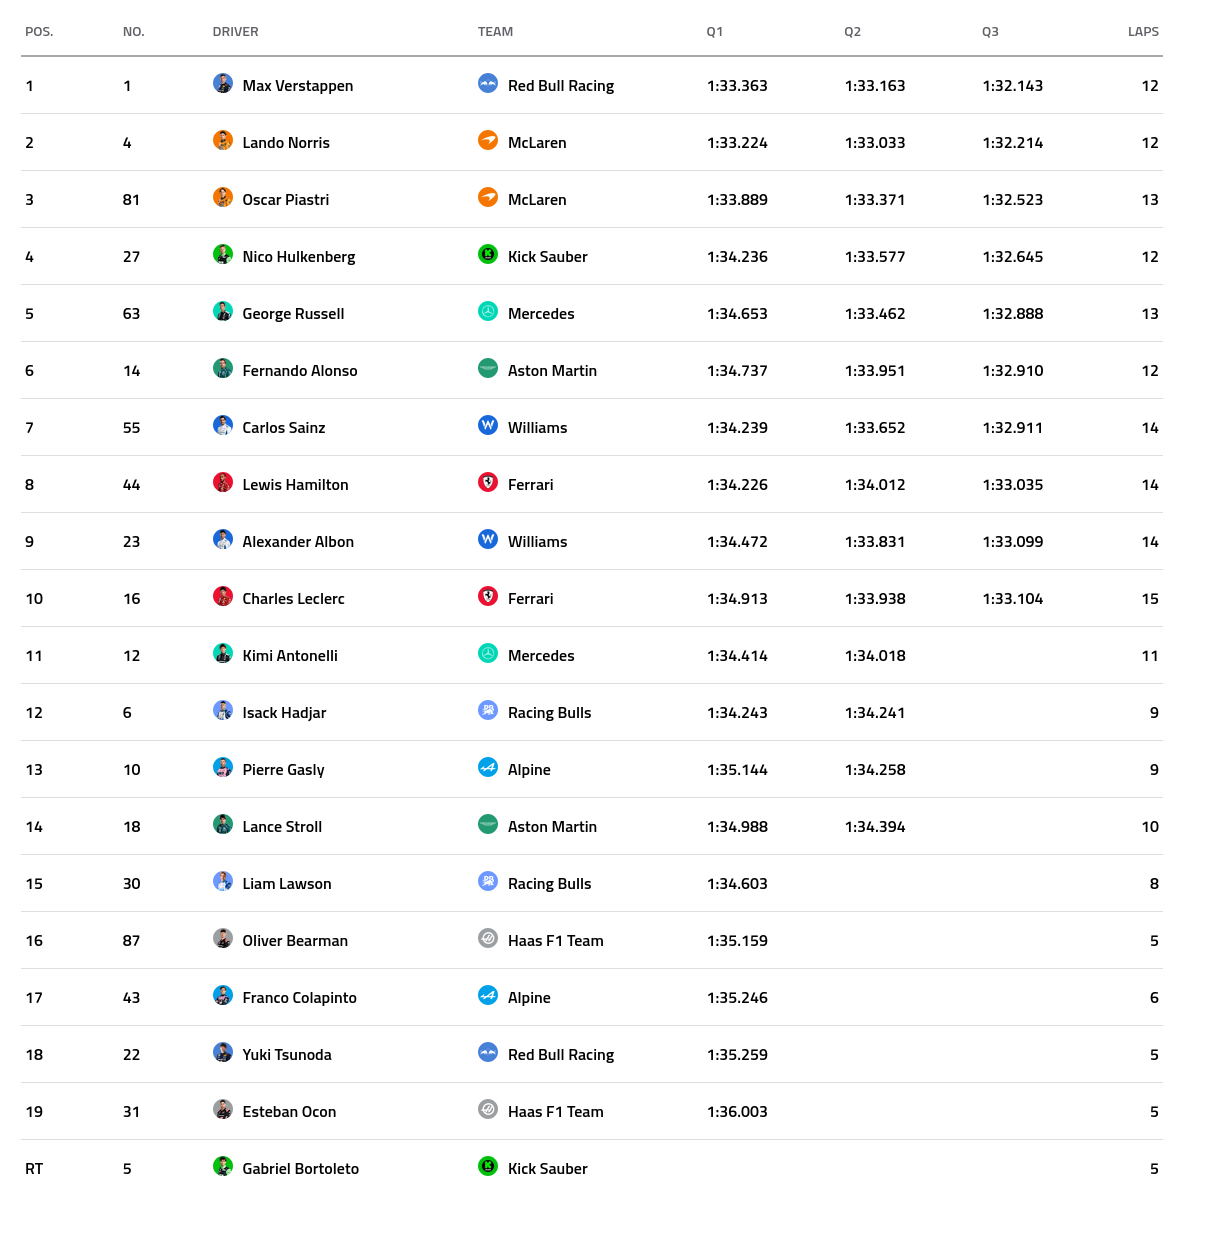
Task: Click the LAPS column header
Action: [x=1143, y=32]
